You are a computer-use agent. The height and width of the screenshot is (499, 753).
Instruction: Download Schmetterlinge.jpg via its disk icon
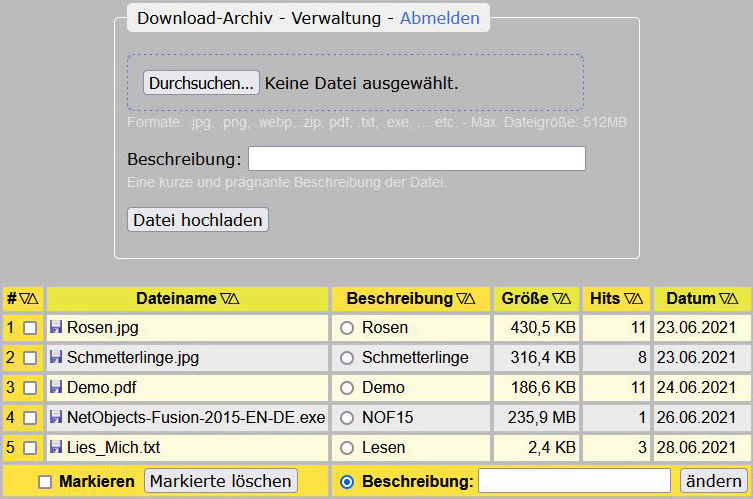[56, 357]
